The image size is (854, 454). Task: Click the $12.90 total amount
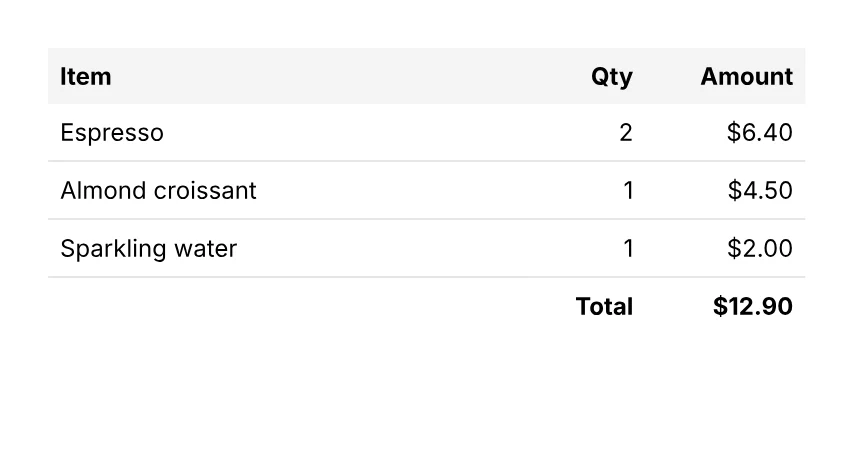tap(753, 306)
